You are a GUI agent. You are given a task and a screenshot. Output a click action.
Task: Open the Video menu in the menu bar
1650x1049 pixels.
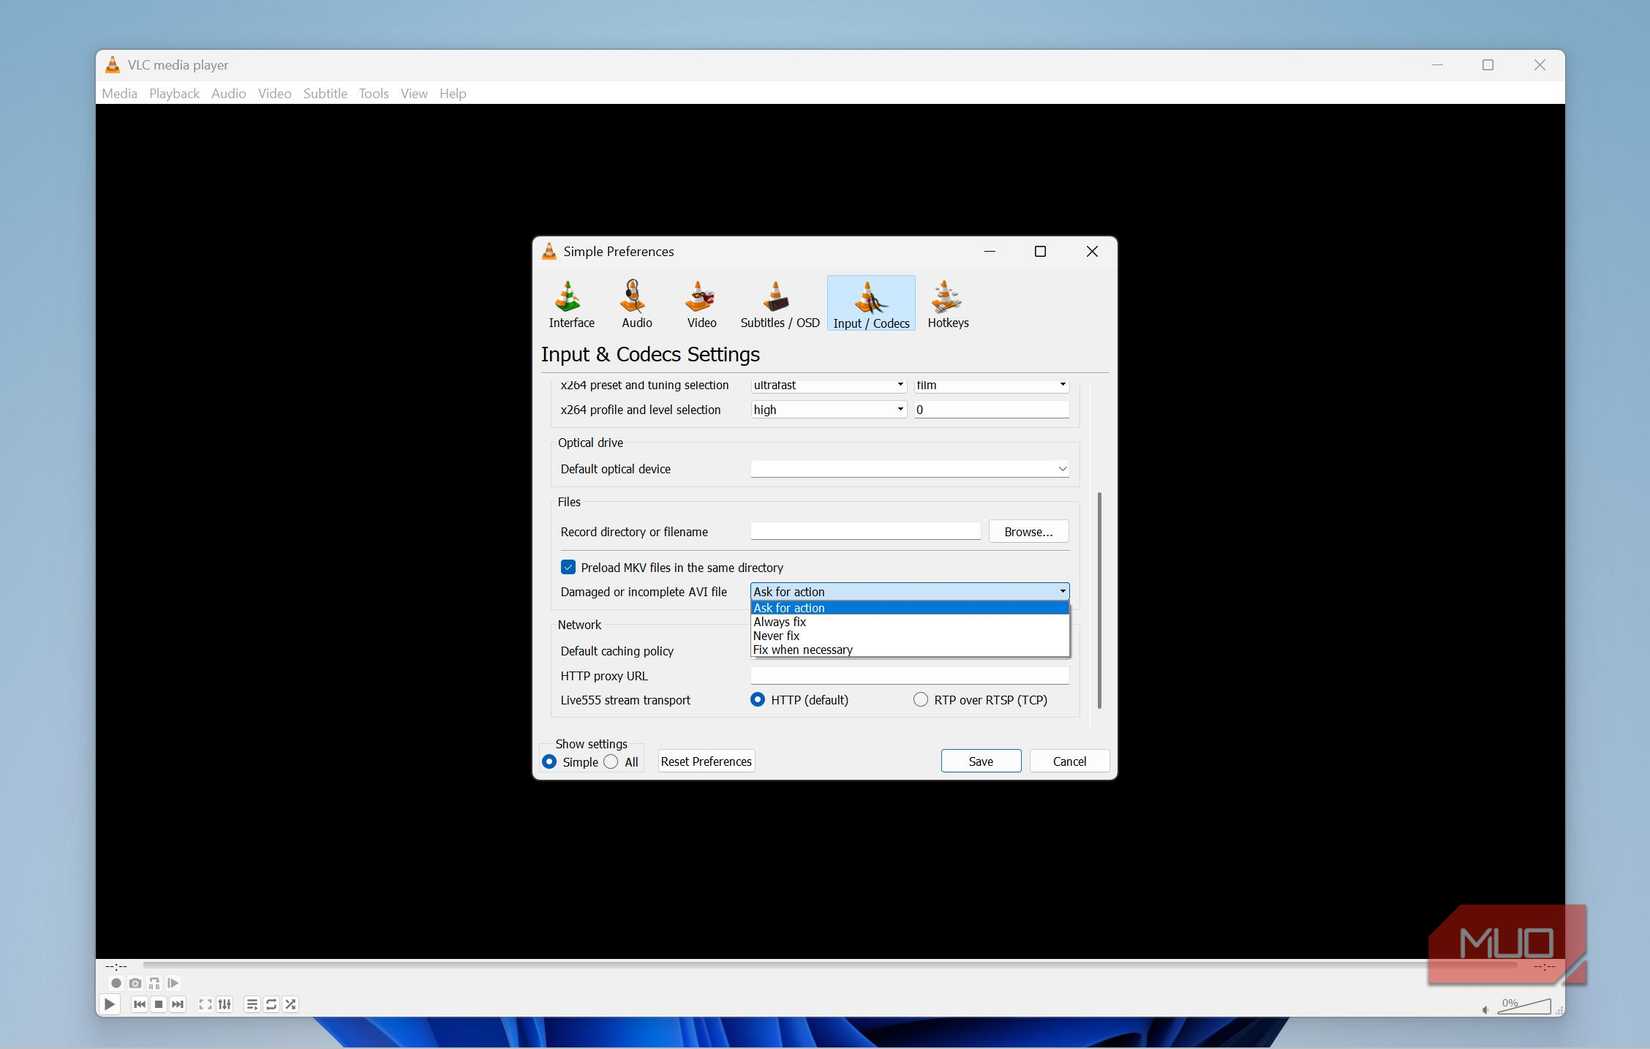[274, 93]
